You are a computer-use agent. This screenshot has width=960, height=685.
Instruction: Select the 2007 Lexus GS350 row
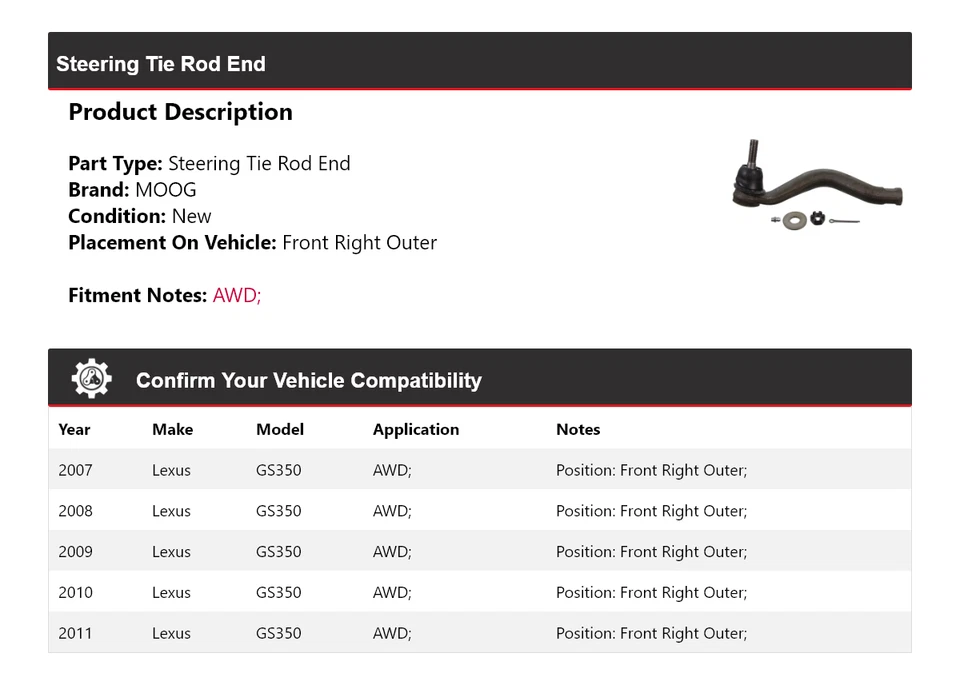tap(480, 470)
